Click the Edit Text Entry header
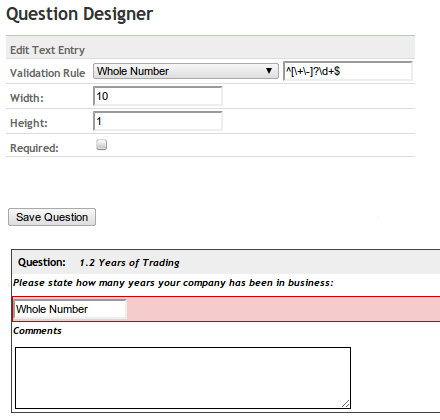Screen dimensions: 440x420 point(48,50)
